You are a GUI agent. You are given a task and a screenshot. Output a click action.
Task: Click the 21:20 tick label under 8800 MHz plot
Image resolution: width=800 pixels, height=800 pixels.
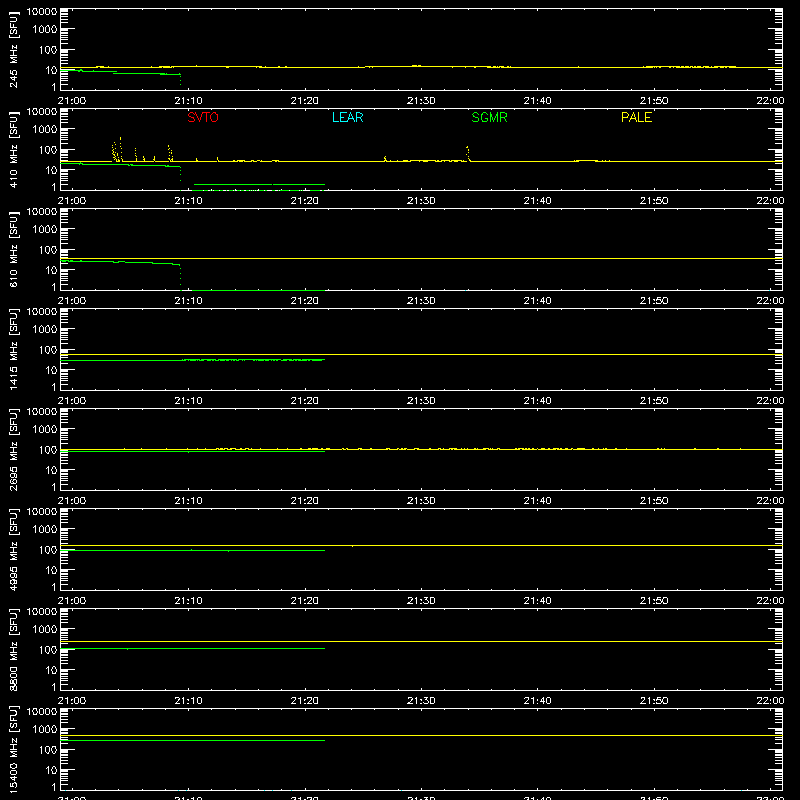(305, 701)
